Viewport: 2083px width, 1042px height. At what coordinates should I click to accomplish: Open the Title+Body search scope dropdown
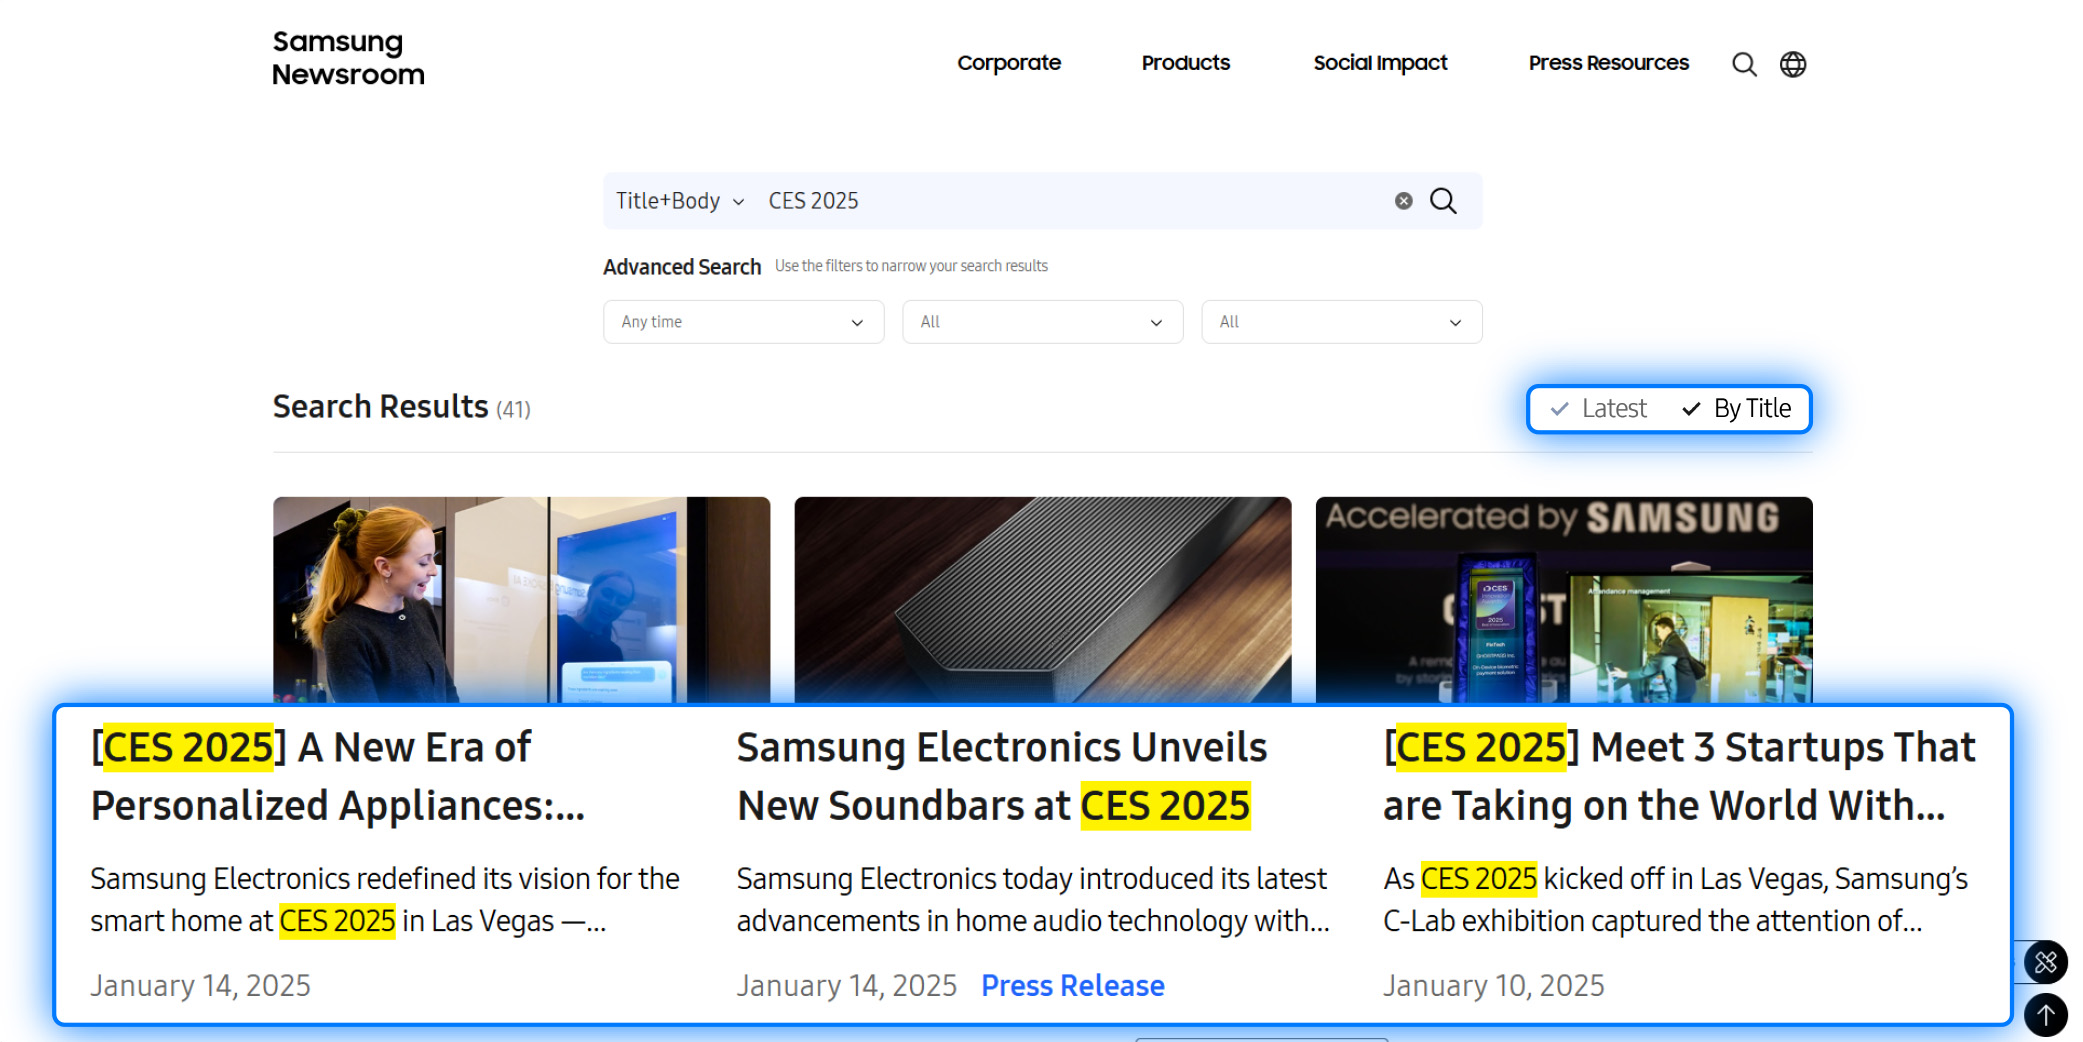point(678,200)
